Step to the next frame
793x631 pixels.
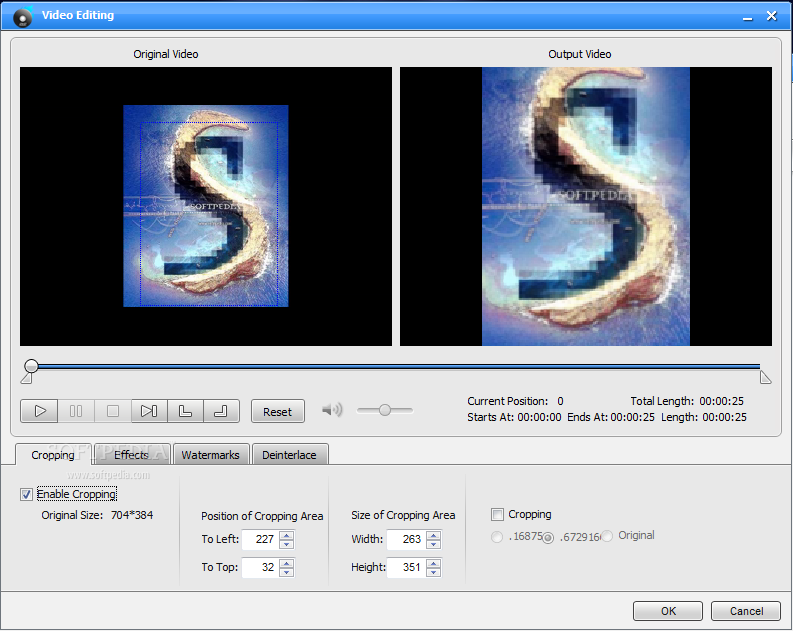coord(149,411)
